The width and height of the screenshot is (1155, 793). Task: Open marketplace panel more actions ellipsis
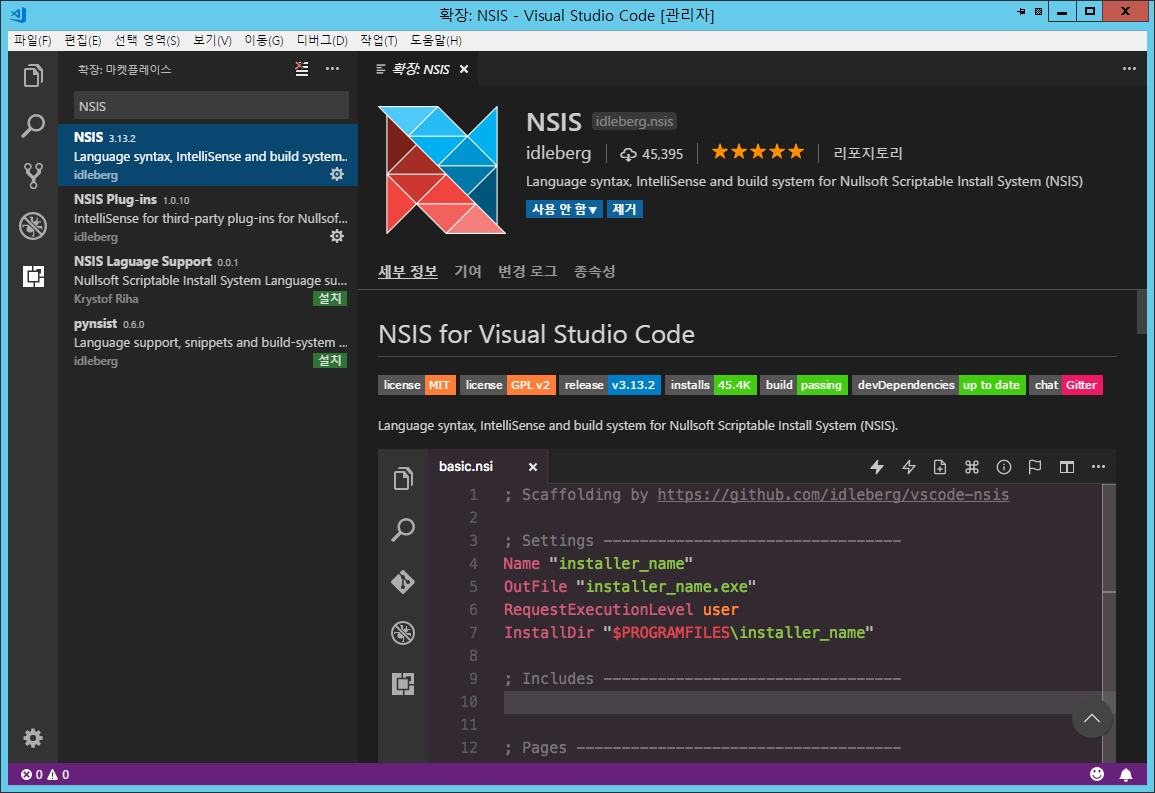click(x=333, y=69)
